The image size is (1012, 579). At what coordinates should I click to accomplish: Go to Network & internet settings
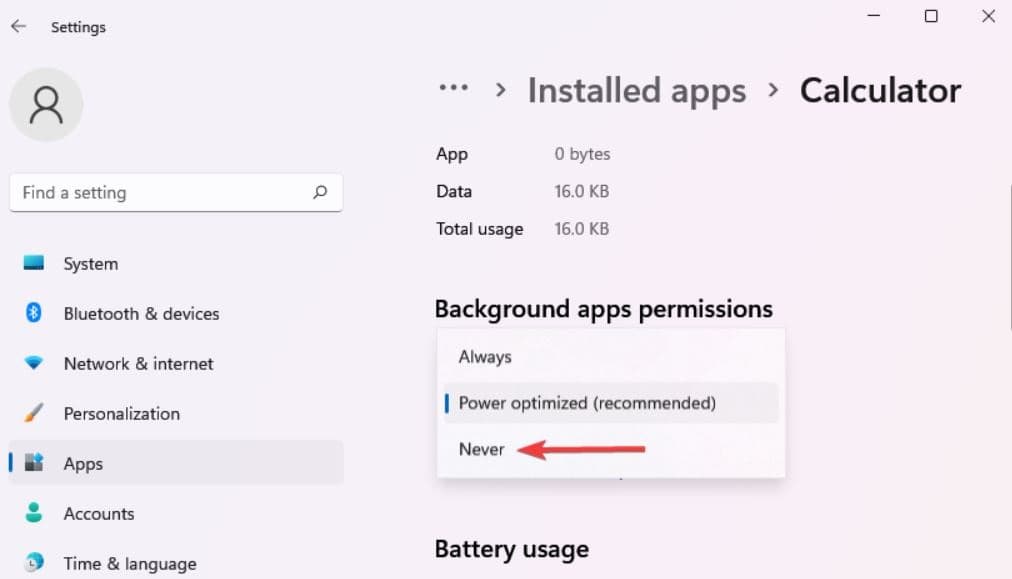click(x=138, y=363)
